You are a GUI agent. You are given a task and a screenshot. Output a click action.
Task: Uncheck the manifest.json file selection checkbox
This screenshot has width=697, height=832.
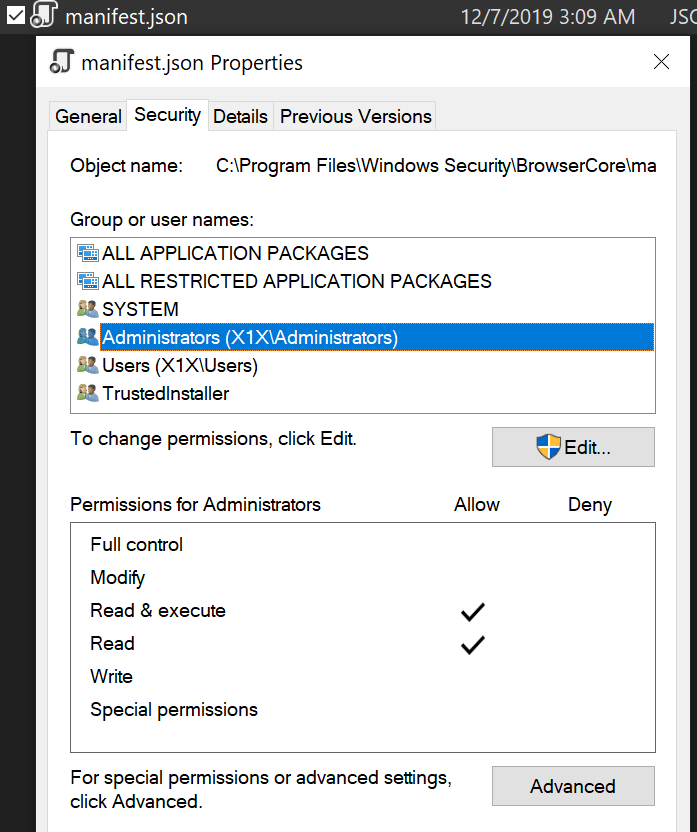16,15
